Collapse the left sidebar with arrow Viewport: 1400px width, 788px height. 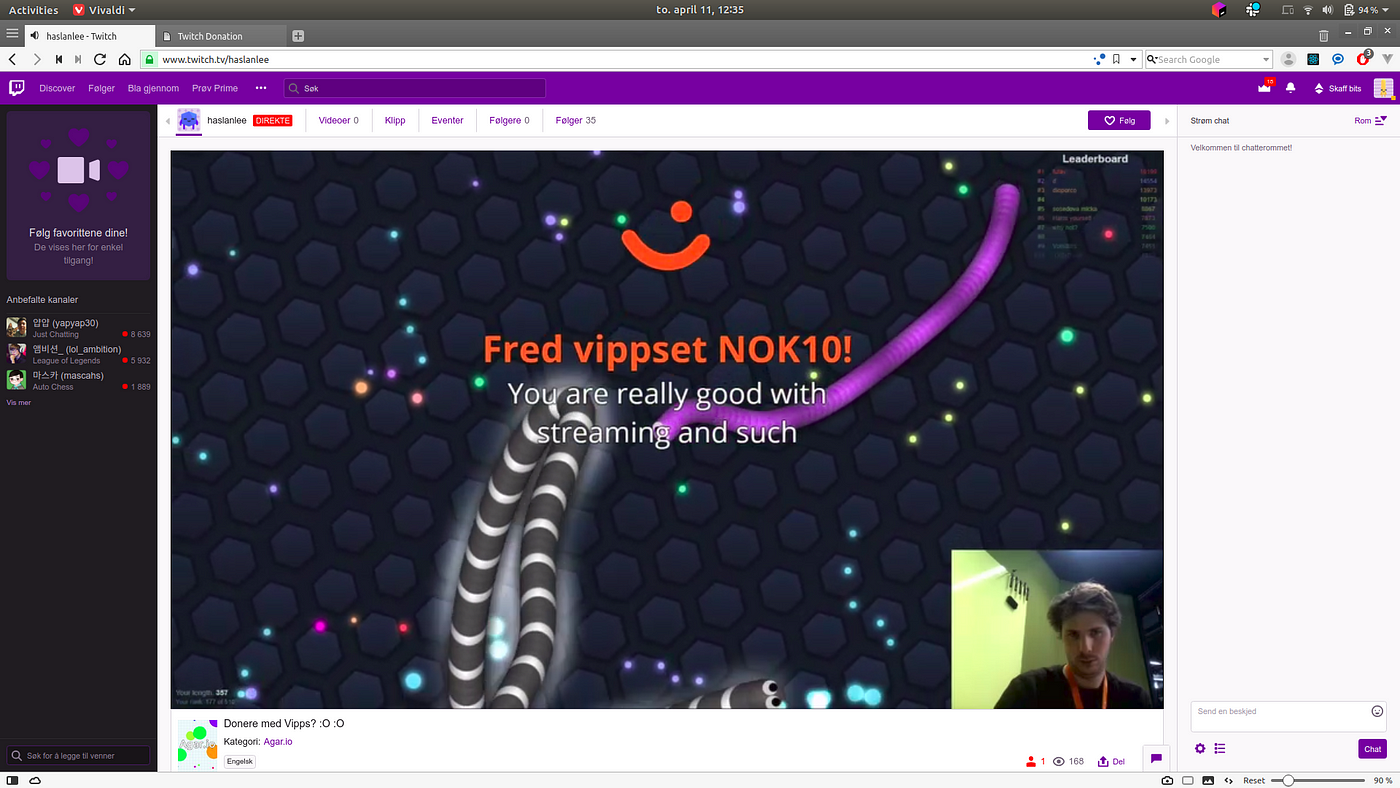[168, 121]
